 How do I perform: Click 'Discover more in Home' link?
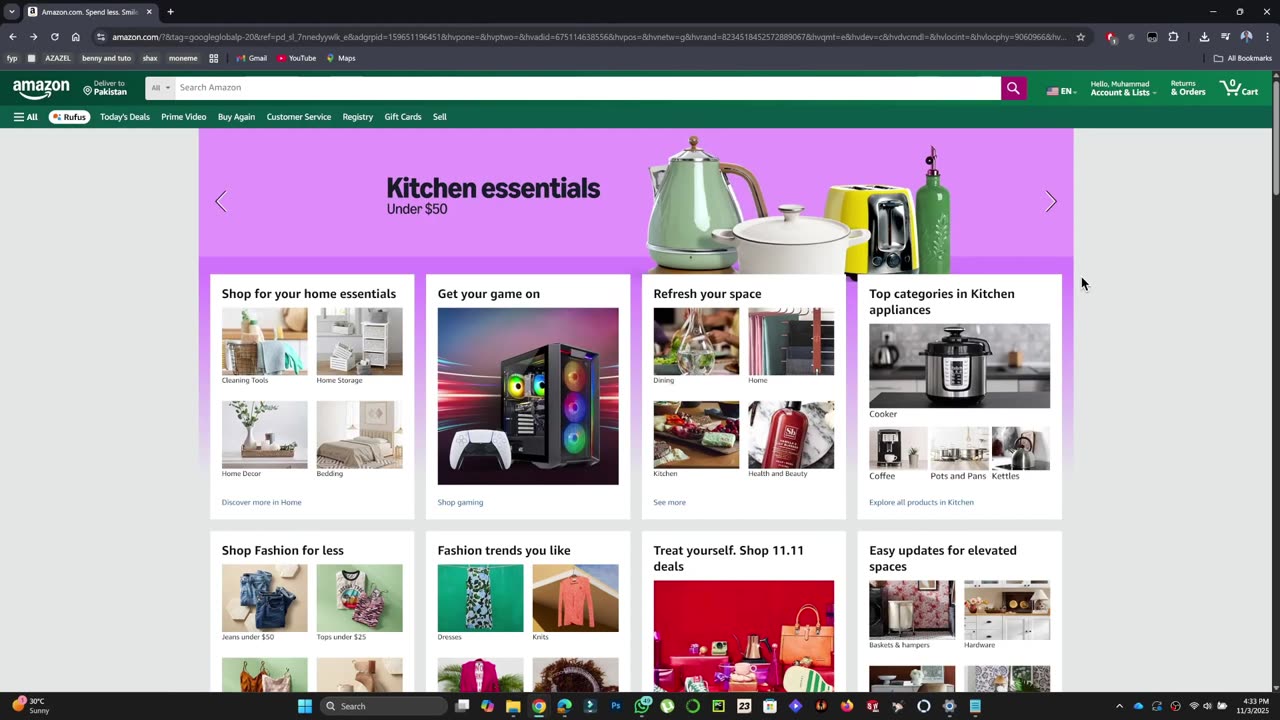(261, 502)
